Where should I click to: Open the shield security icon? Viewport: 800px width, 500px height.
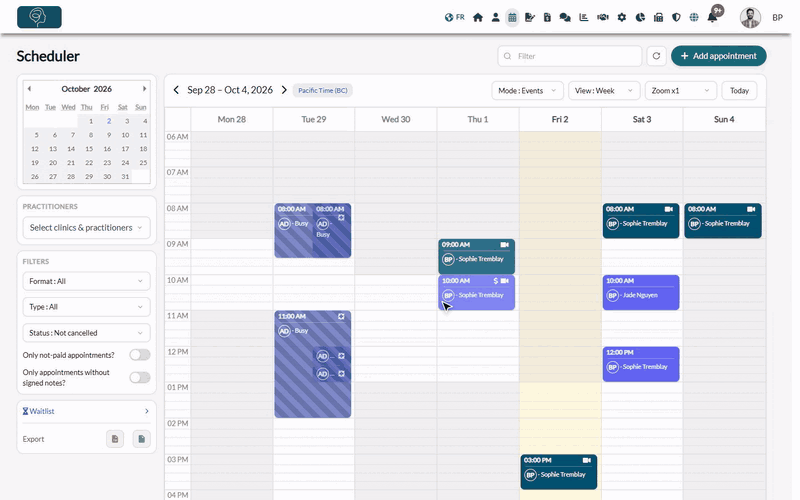tap(676, 17)
